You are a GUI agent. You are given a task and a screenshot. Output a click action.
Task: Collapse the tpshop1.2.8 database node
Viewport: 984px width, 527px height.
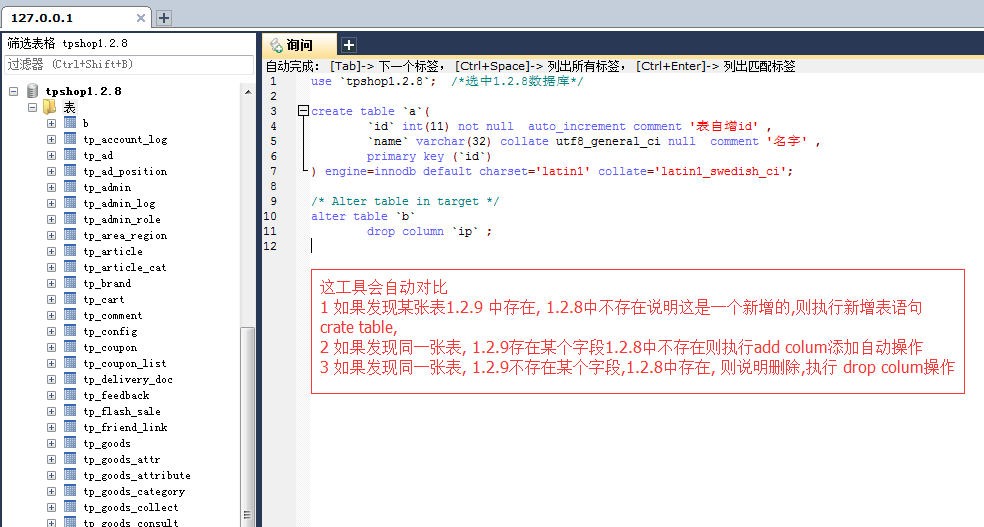14,91
